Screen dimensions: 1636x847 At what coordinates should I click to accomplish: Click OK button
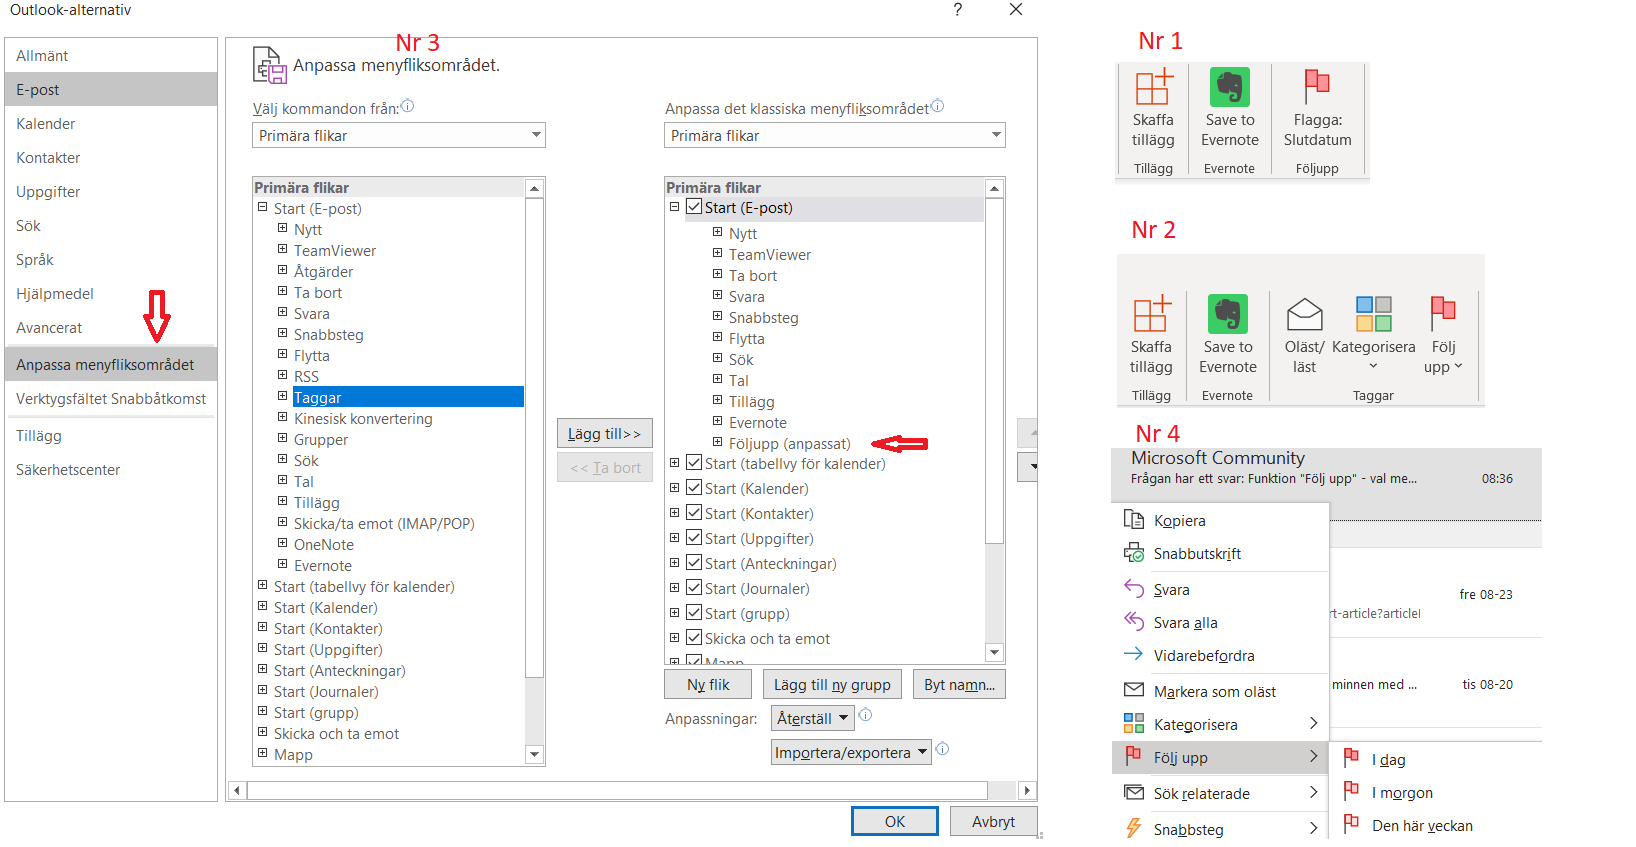point(895,821)
